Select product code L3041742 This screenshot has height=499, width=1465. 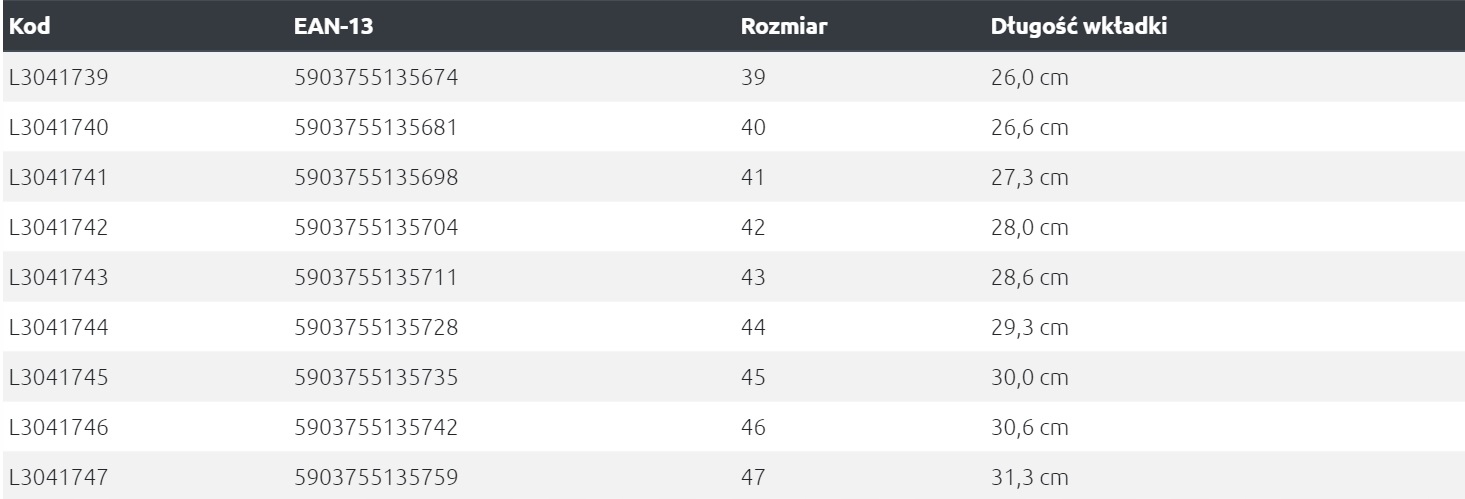click(58, 227)
